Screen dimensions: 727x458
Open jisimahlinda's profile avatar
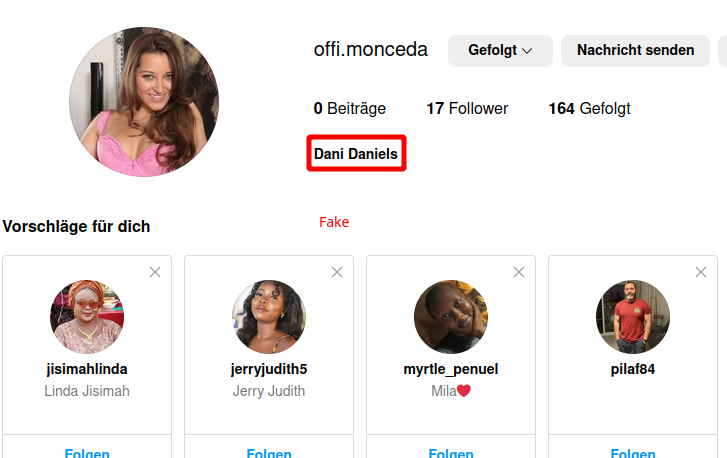(87, 317)
